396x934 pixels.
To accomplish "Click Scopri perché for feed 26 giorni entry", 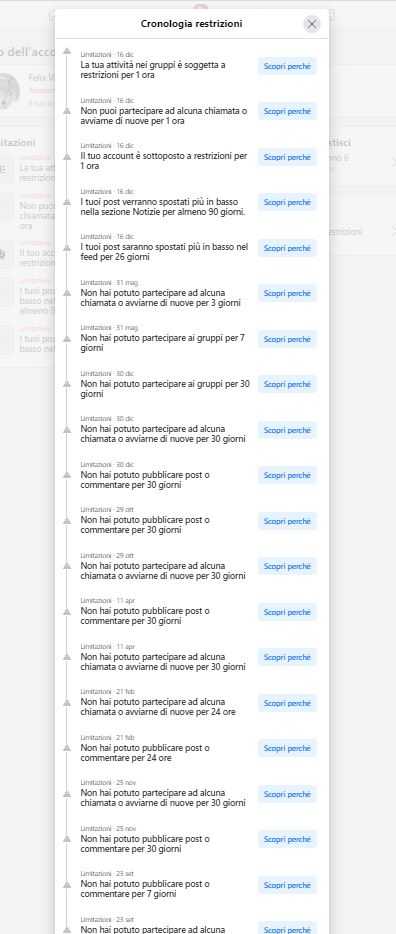I will click(x=287, y=248).
